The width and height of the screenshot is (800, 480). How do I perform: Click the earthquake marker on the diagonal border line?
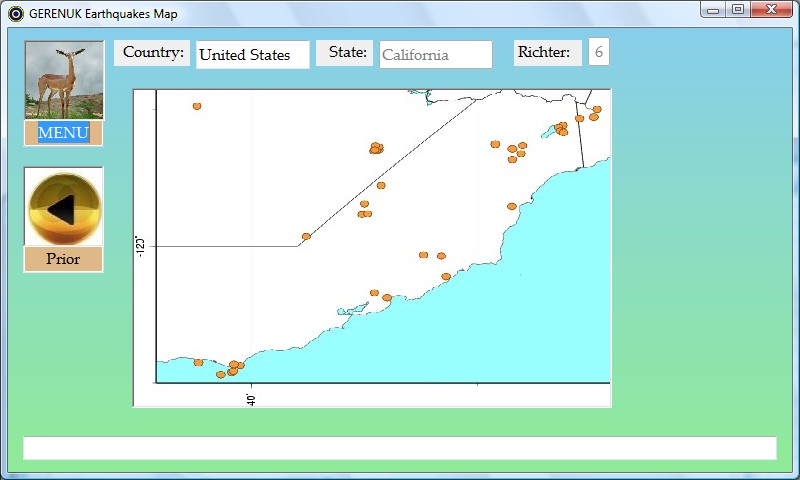tap(306, 236)
